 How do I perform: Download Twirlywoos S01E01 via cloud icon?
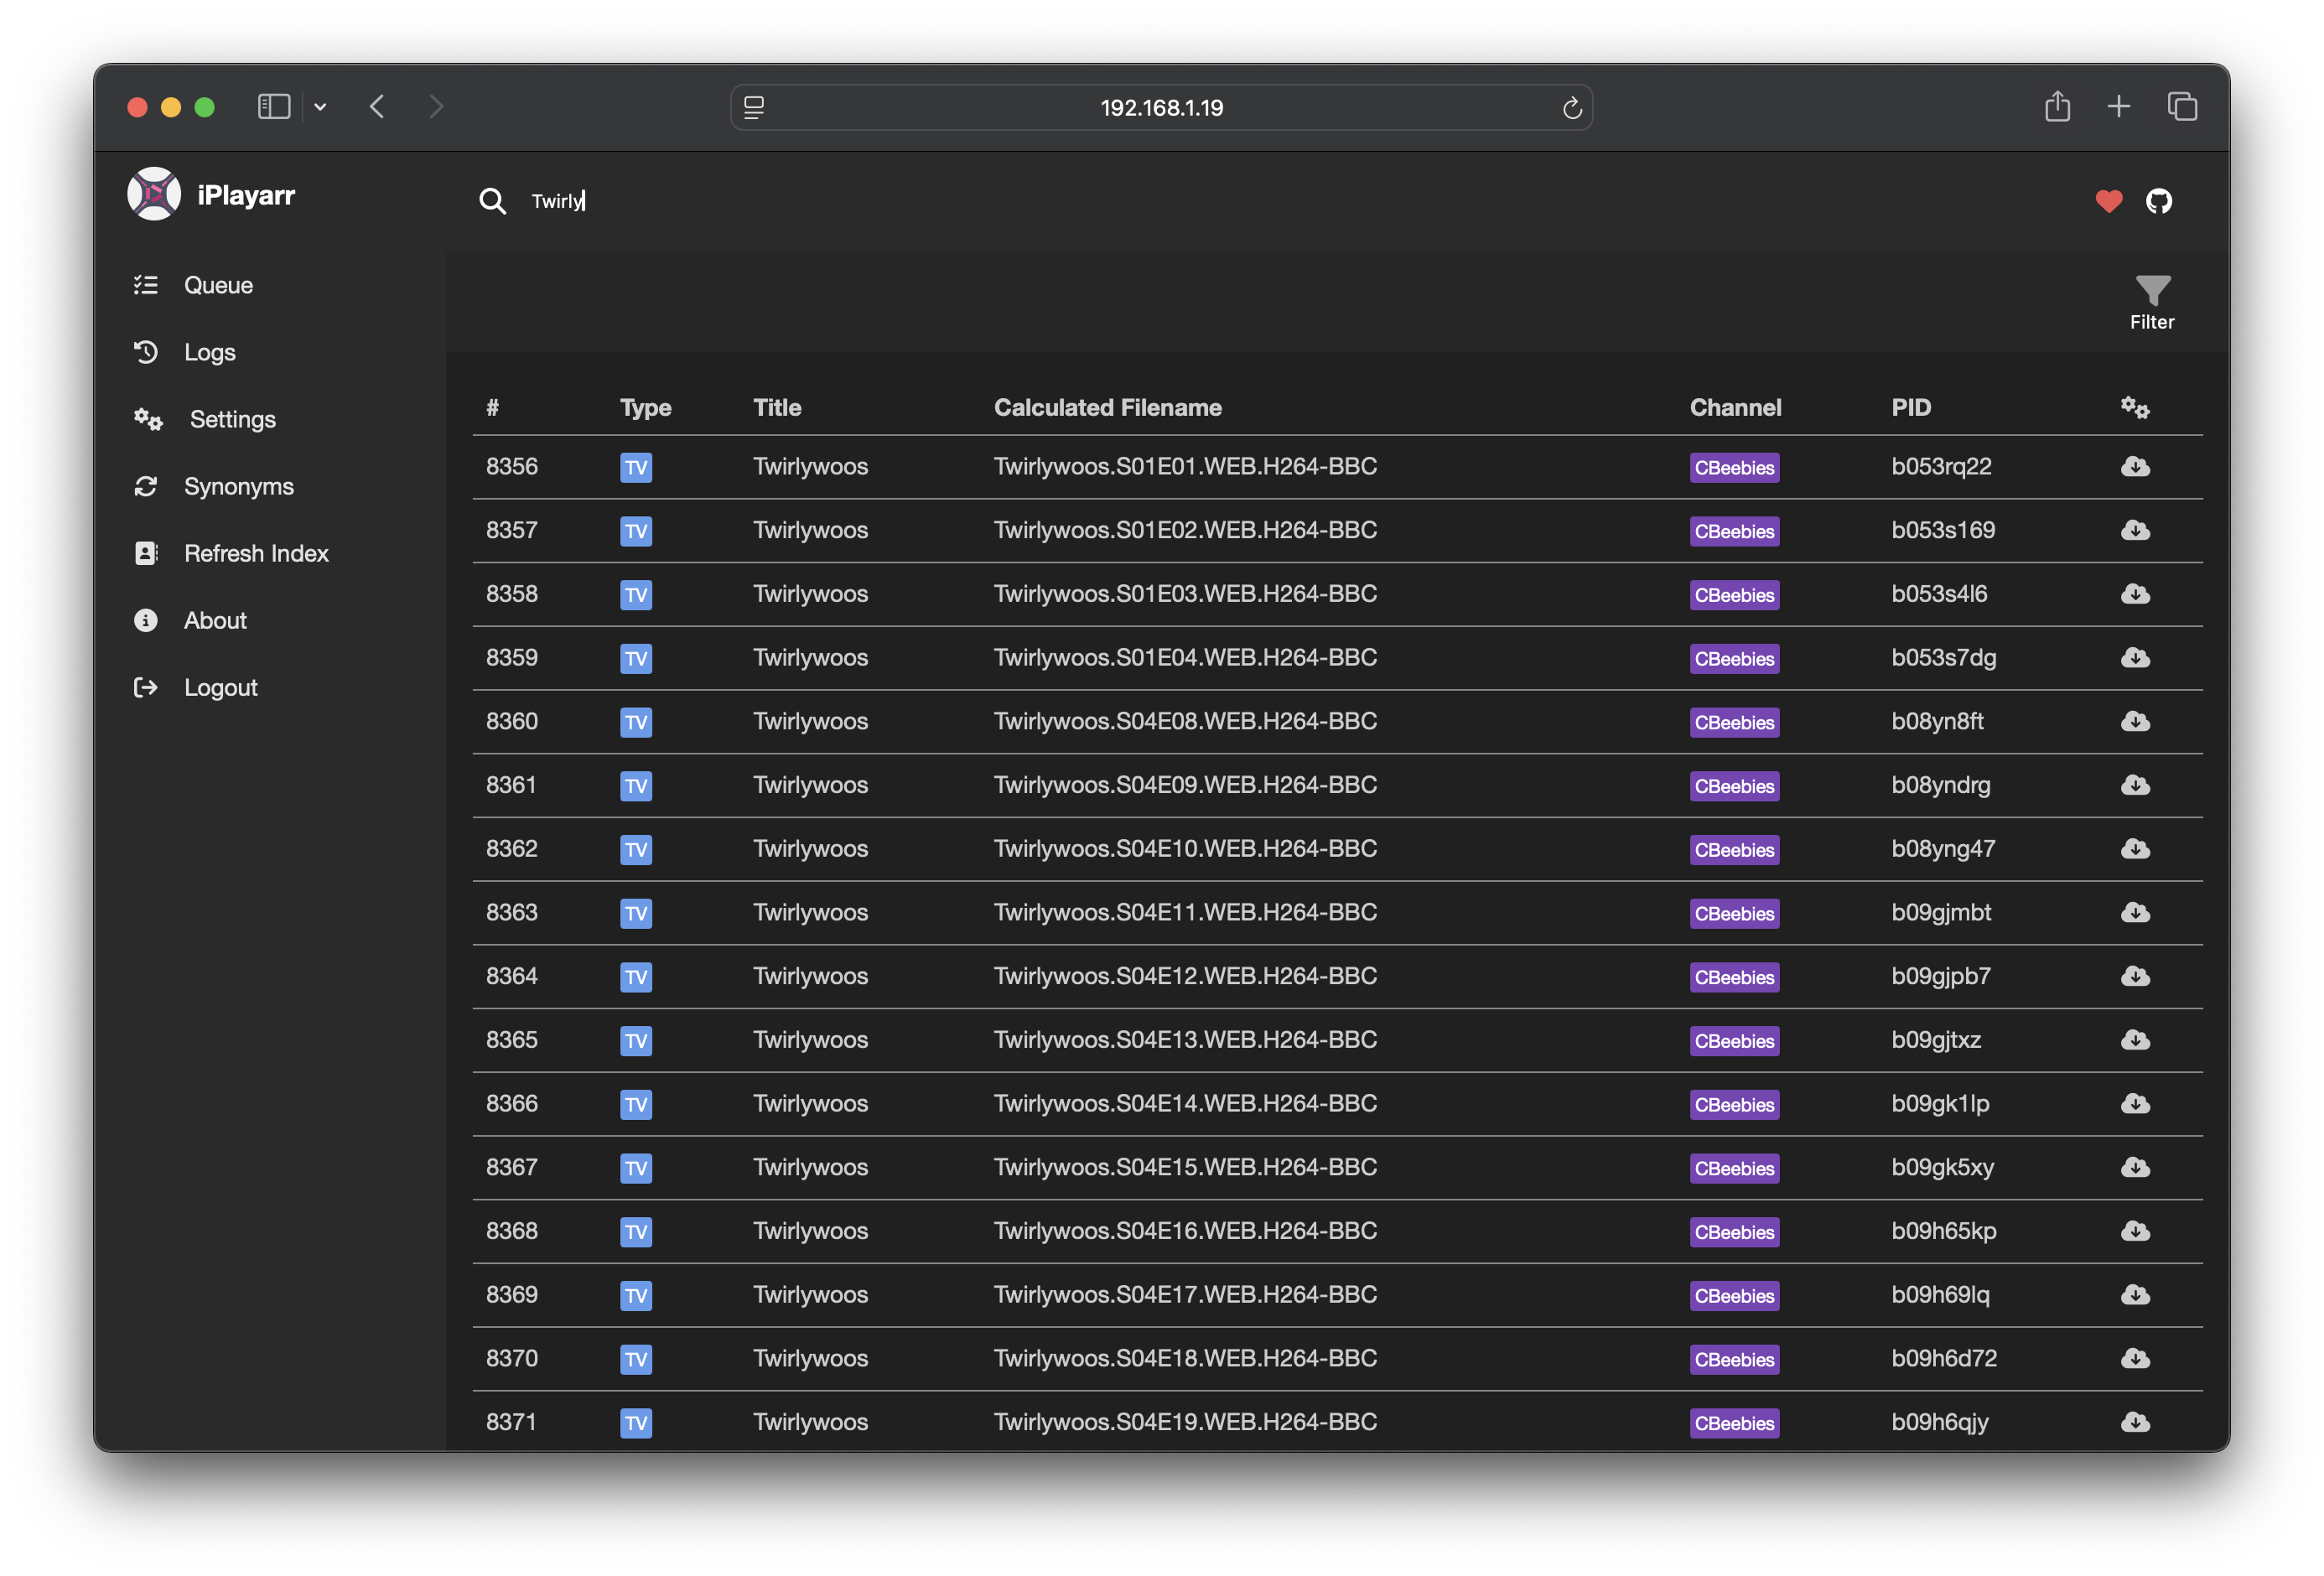tap(2135, 467)
